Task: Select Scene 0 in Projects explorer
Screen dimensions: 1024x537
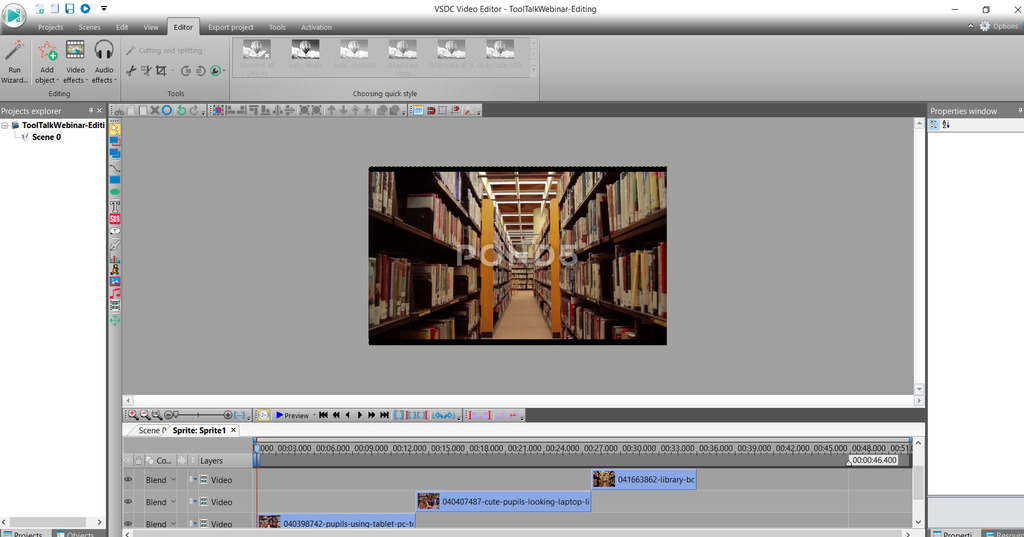Action: tap(46, 137)
